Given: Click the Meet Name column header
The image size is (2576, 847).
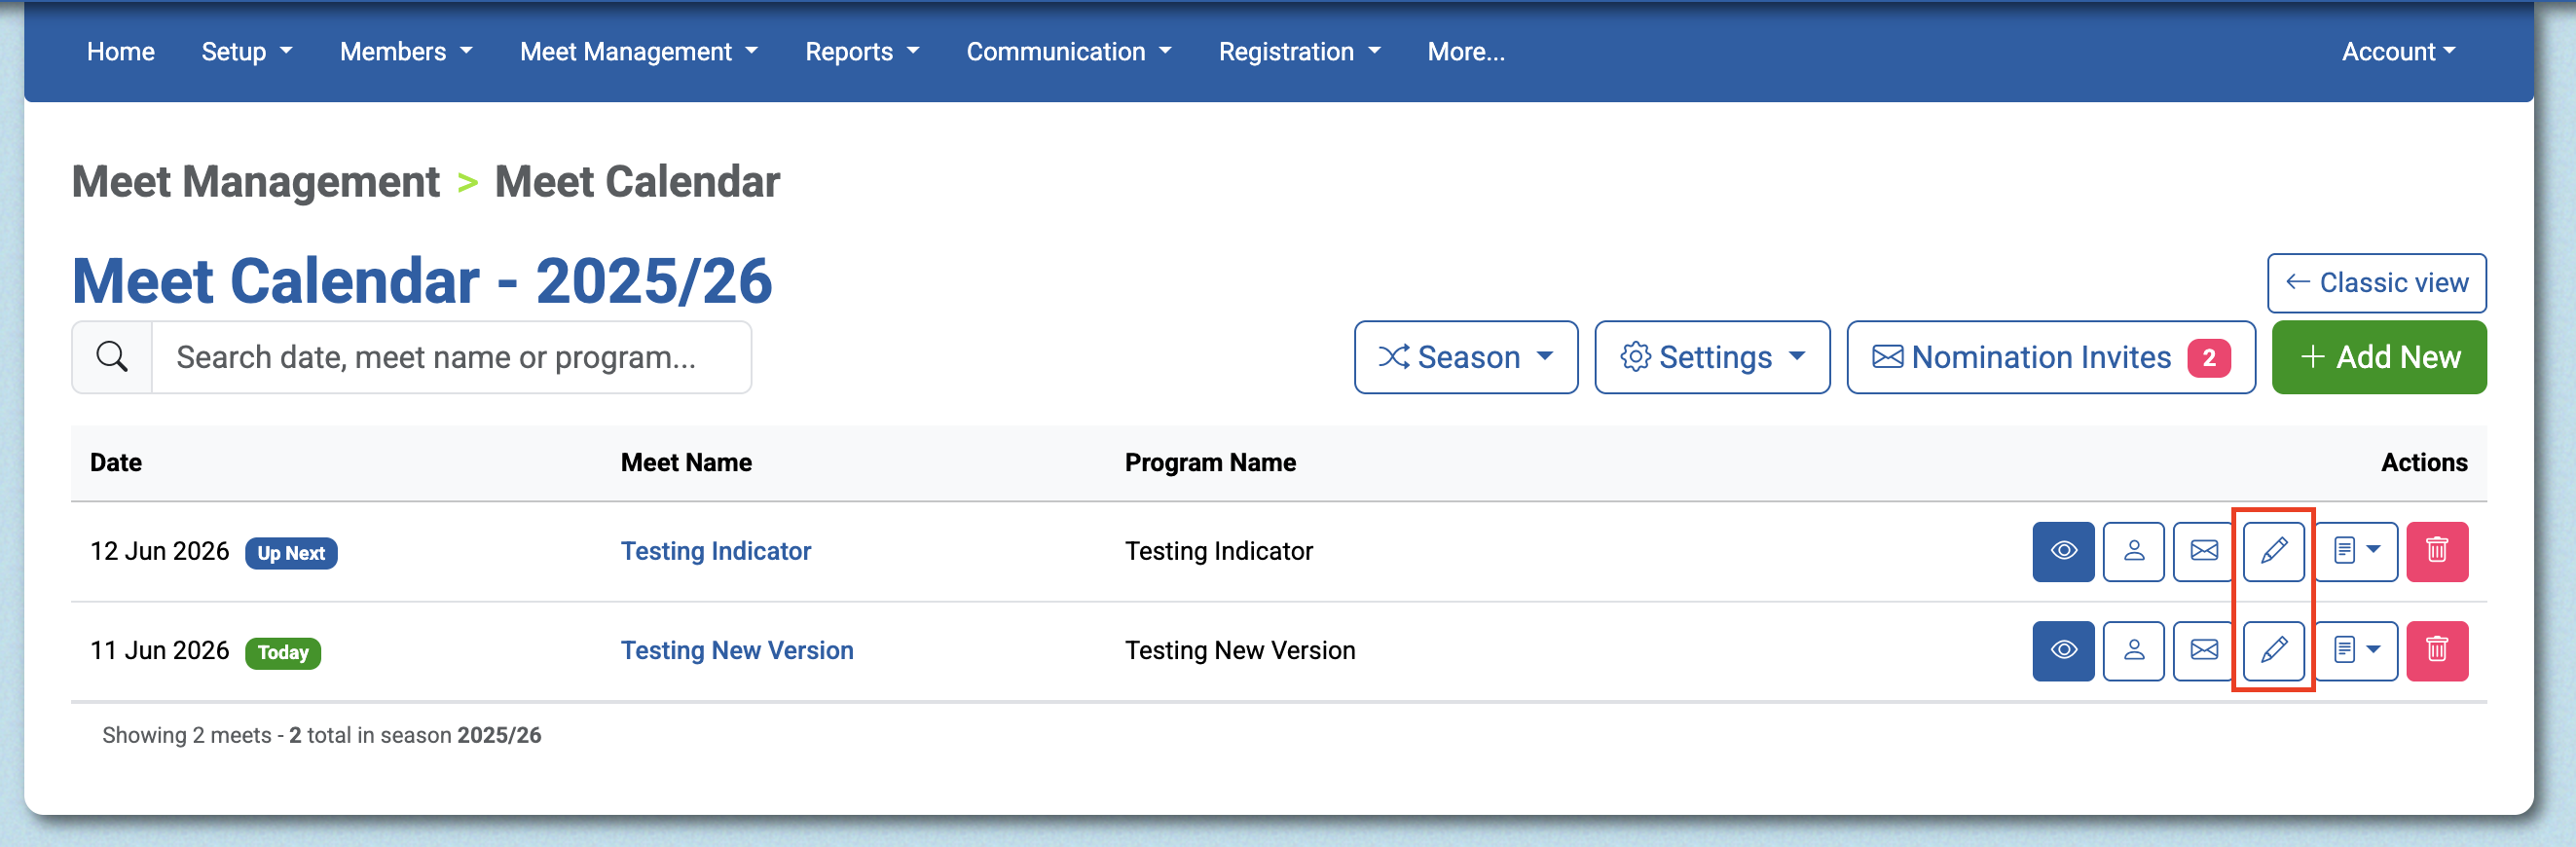Looking at the screenshot, I should pyautogui.click(x=686, y=462).
